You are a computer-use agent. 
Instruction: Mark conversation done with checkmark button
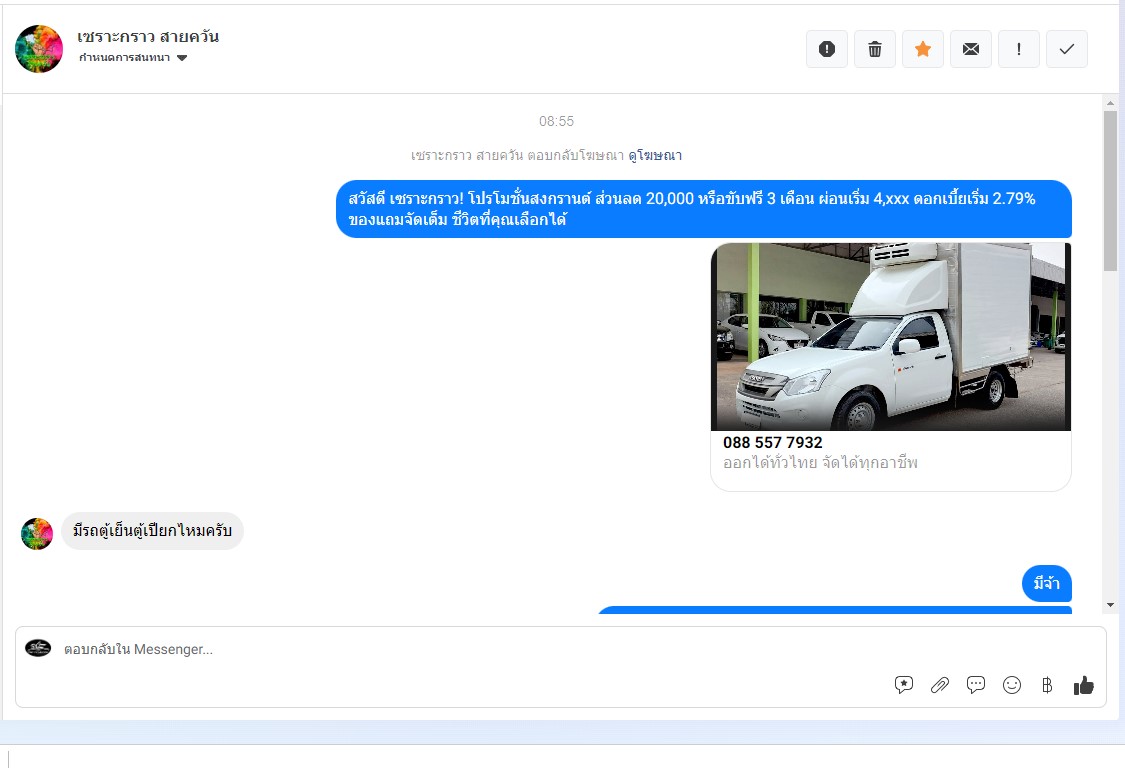click(1067, 49)
